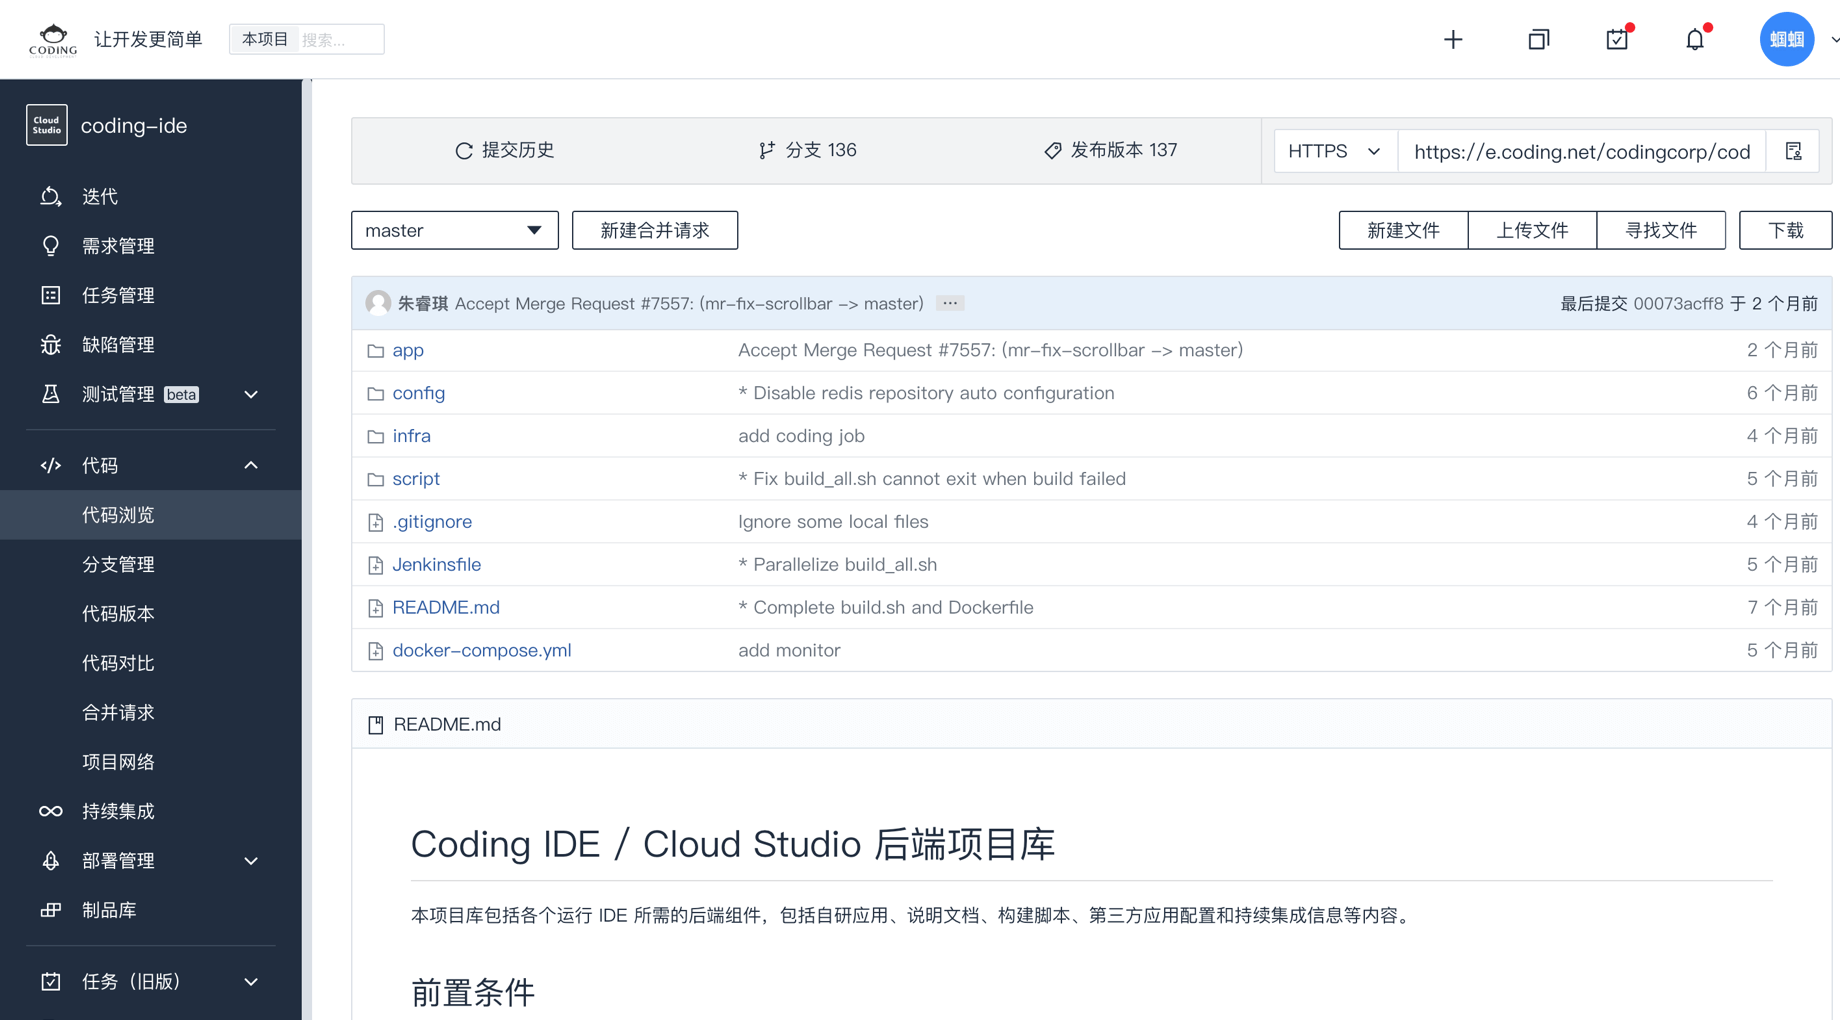
Task: Click the file icon next to .gitignore
Action: (x=376, y=522)
